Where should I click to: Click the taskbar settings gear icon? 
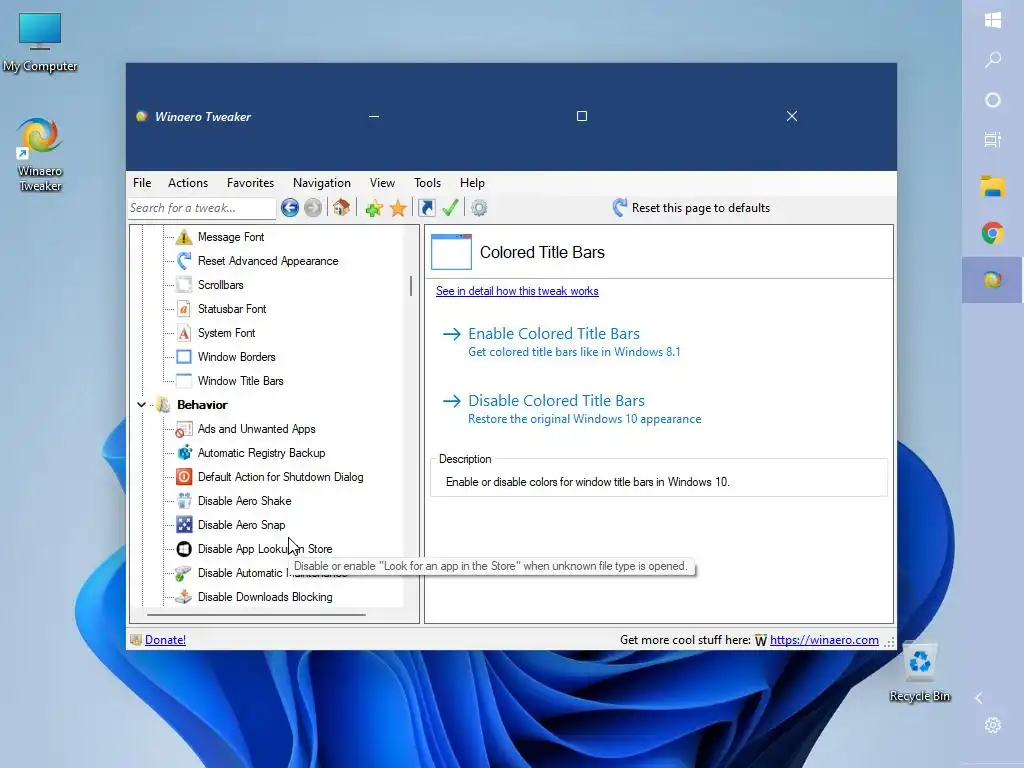993,725
